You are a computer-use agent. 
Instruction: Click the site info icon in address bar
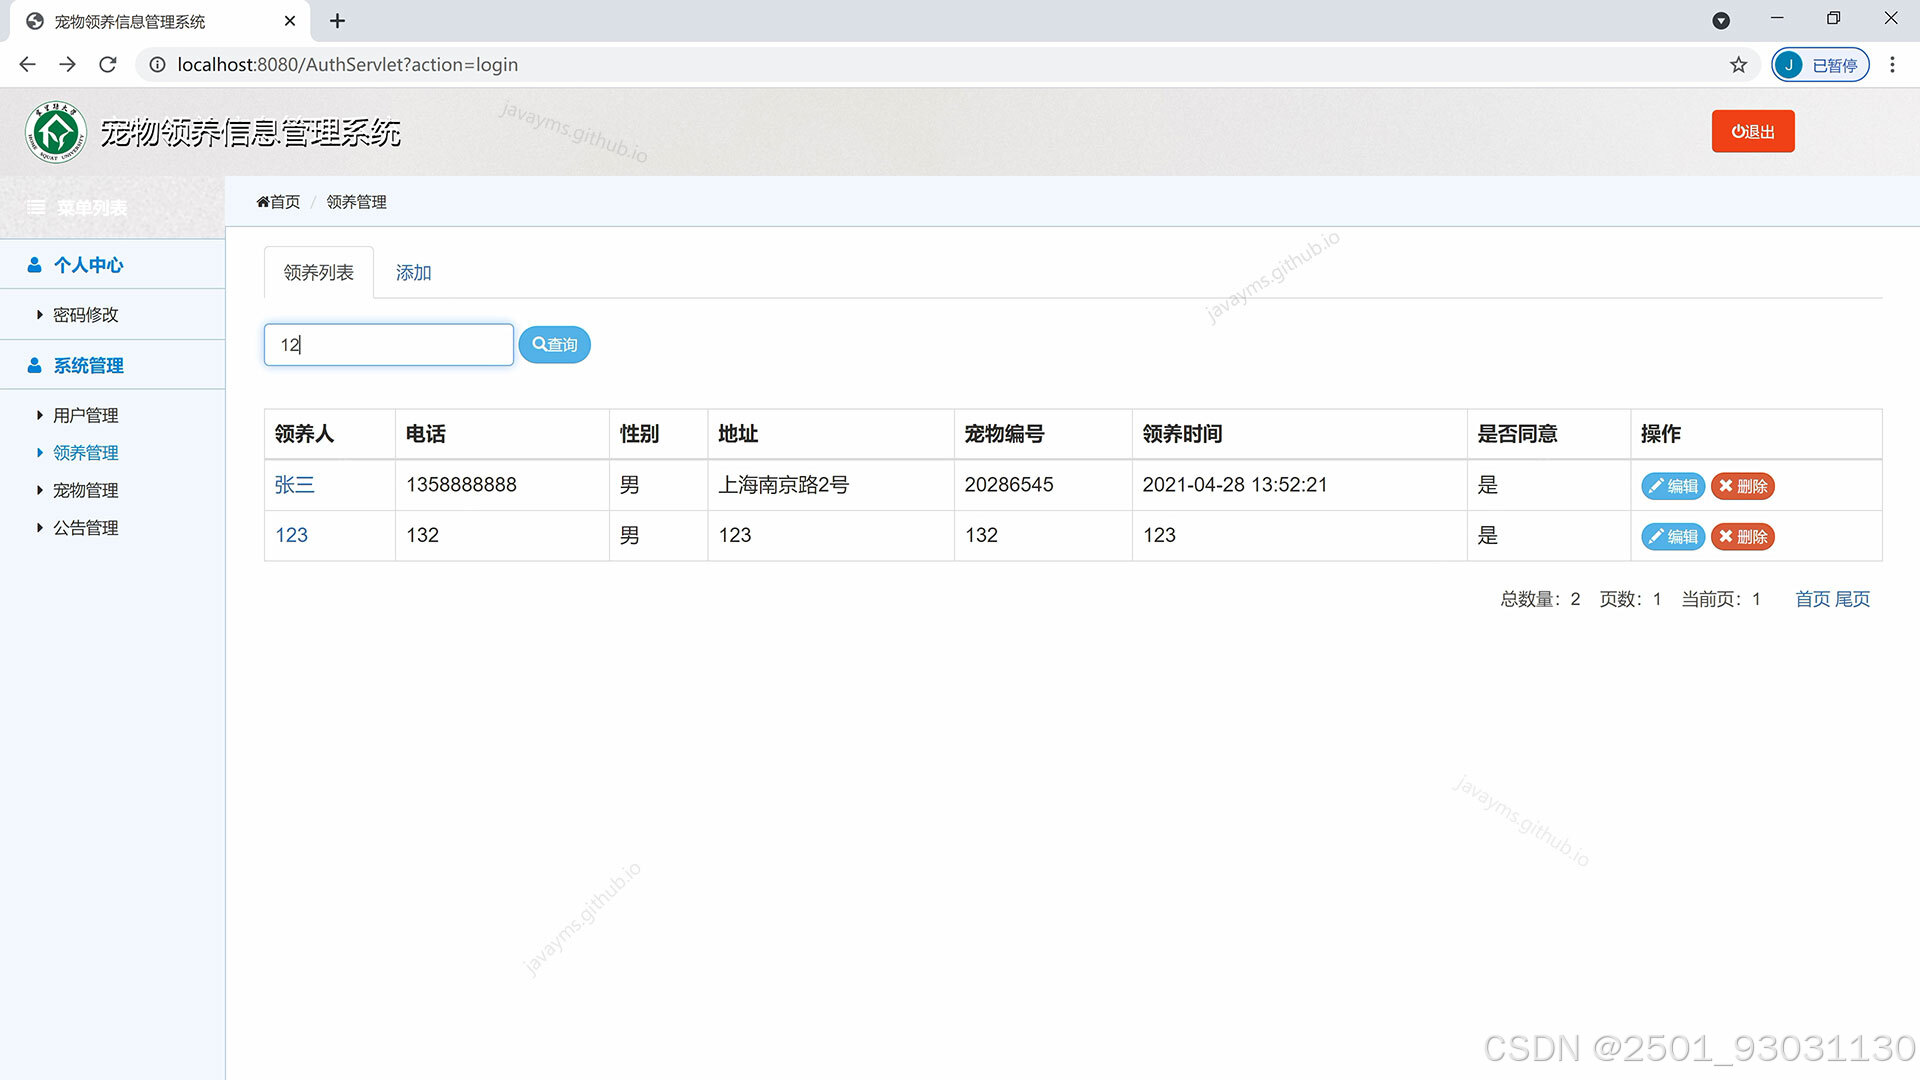click(x=157, y=65)
